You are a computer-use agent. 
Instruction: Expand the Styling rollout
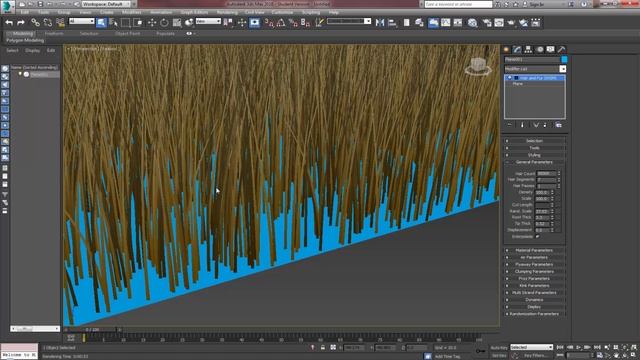pyautogui.click(x=535, y=155)
